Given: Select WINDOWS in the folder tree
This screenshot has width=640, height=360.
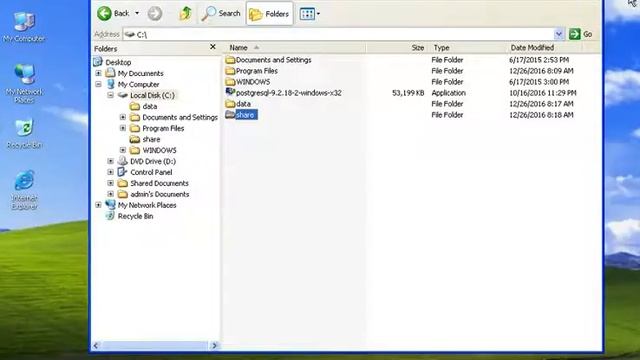Looking at the screenshot, I should 153,151.
